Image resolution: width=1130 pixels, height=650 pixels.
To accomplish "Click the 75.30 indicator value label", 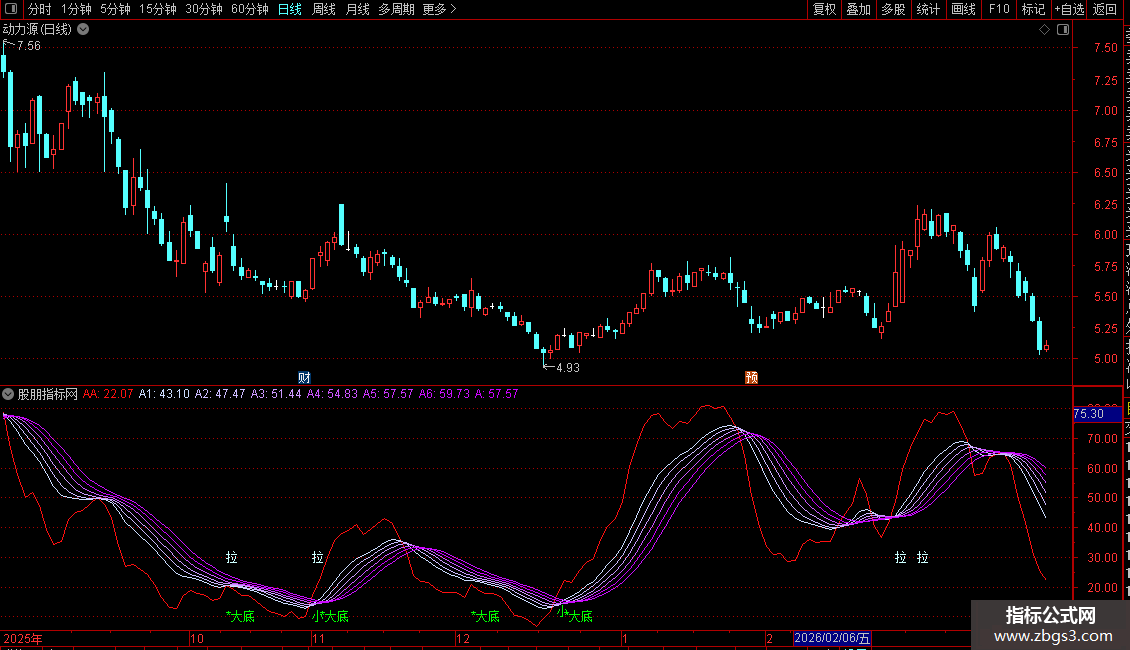I will pos(1088,413).
